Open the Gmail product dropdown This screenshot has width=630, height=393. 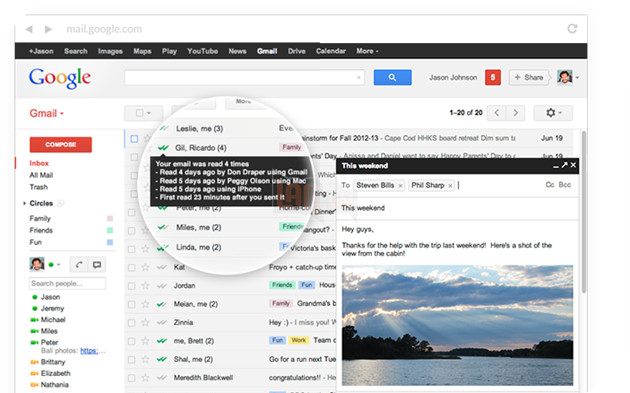coord(47,113)
